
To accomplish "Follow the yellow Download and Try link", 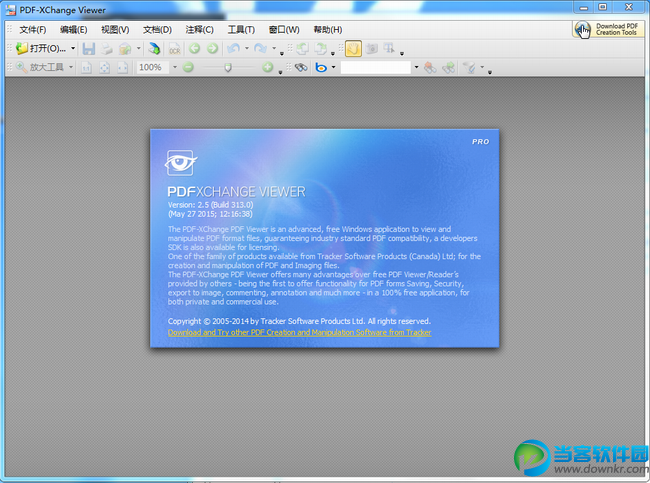I will (x=299, y=333).
